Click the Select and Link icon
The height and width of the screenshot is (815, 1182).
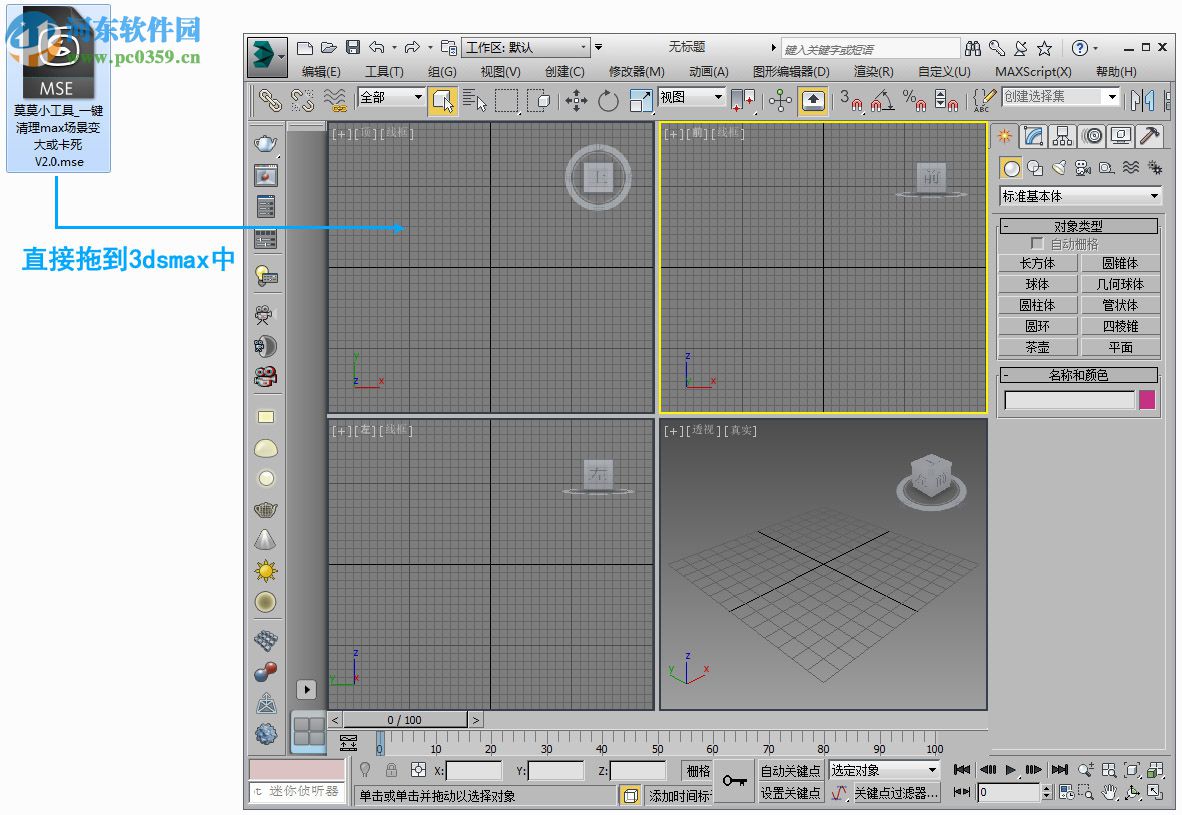pyautogui.click(x=271, y=101)
